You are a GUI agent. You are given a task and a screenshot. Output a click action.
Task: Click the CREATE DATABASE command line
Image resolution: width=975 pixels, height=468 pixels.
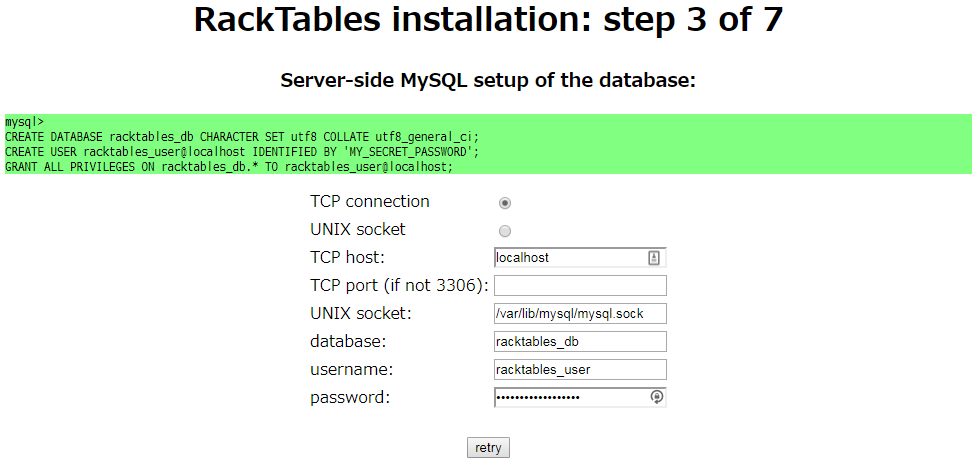(x=241, y=137)
